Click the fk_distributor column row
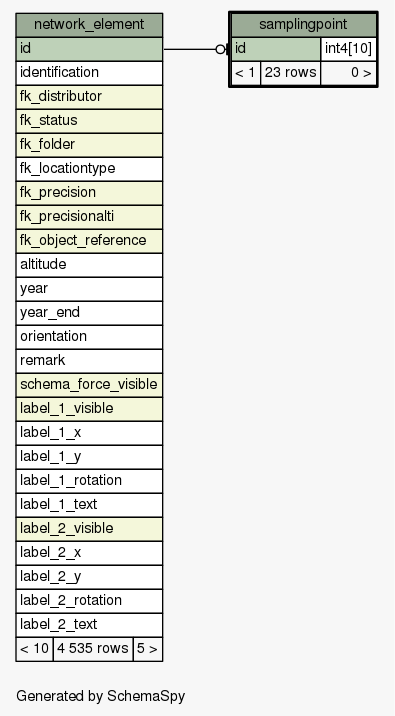The width and height of the screenshot is (395, 716). (x=89, y=97)
